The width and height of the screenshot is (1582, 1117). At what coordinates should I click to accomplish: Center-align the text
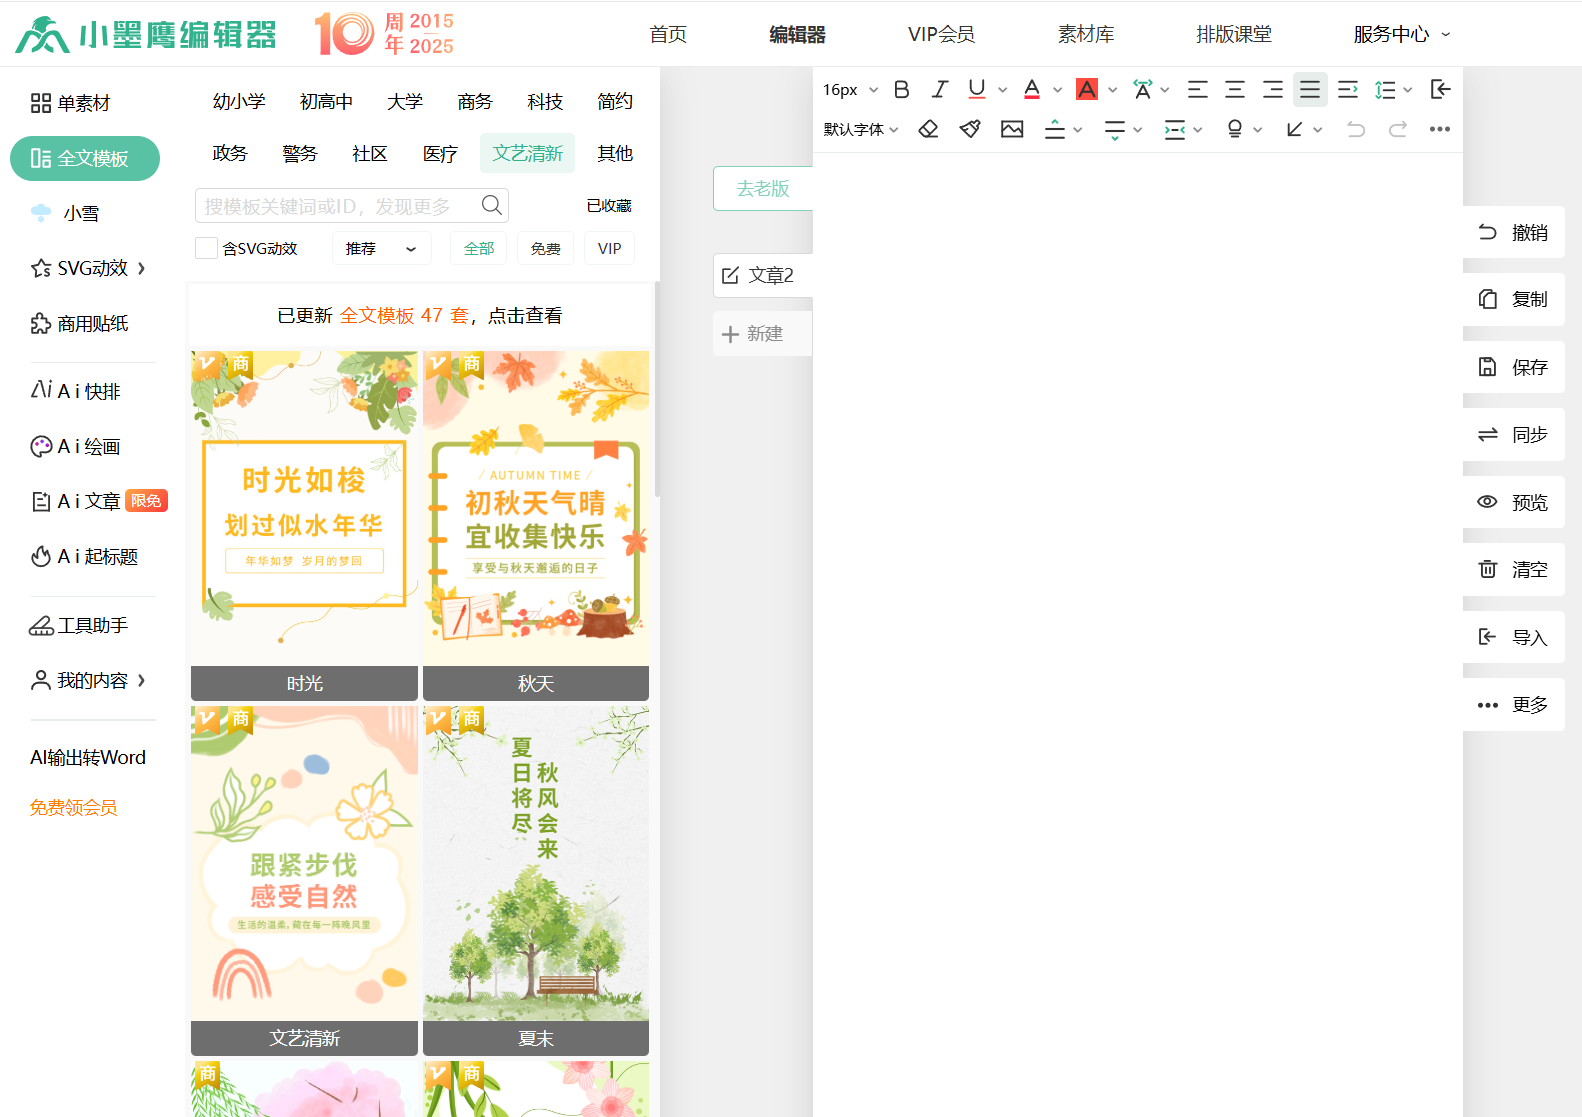1235,89
